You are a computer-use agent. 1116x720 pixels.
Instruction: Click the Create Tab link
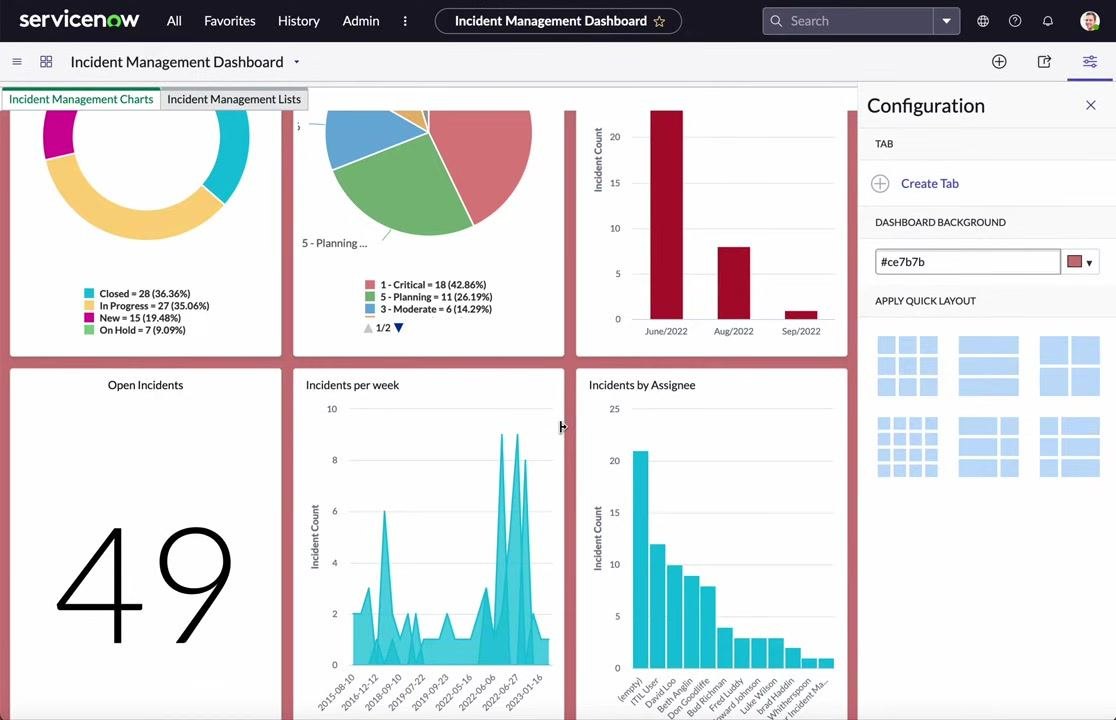click(930, 184)
